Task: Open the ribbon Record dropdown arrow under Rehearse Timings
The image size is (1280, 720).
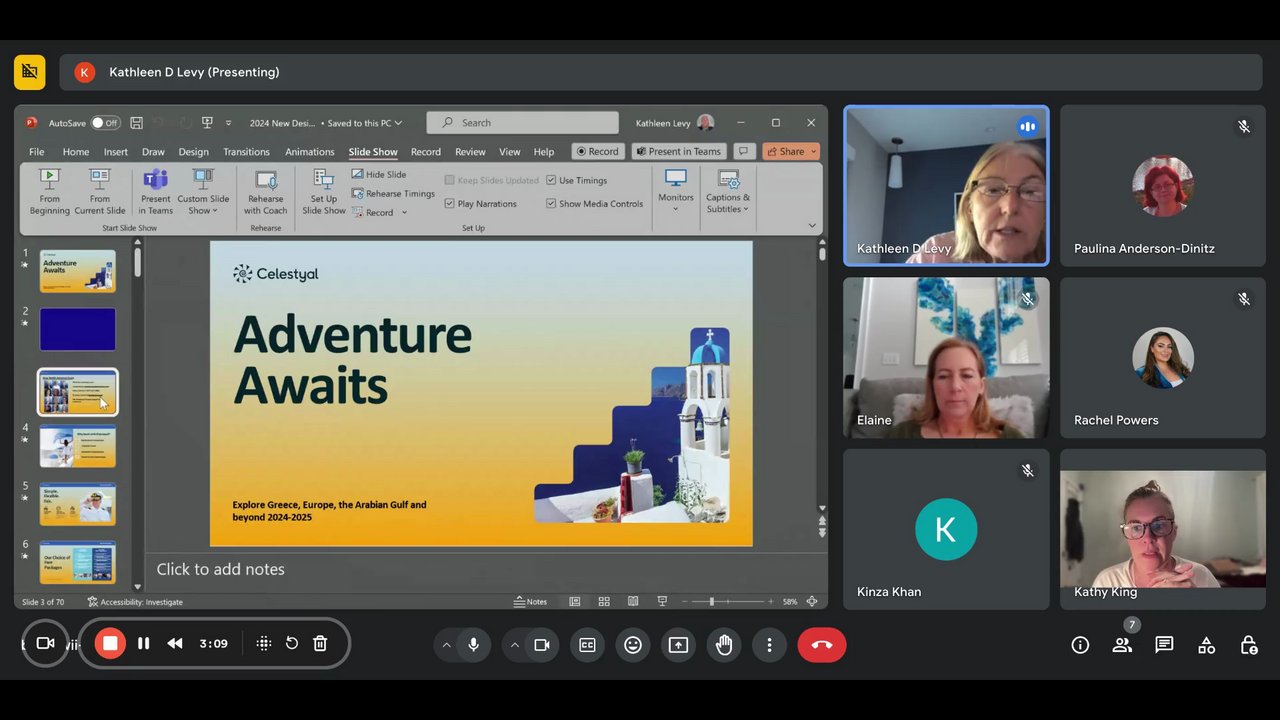Action: [x=404, y=213]
